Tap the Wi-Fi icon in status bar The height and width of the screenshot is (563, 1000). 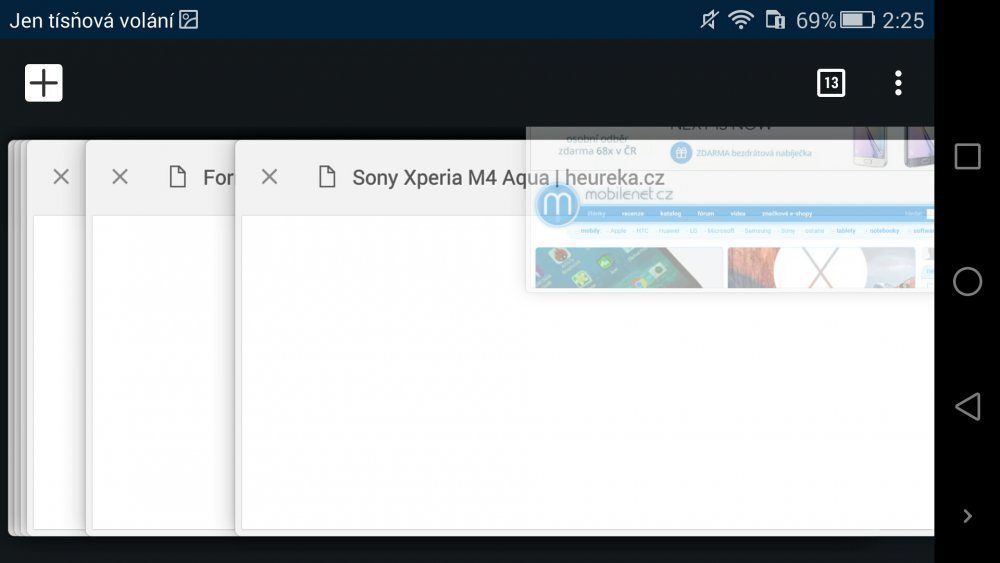[741, 20]
